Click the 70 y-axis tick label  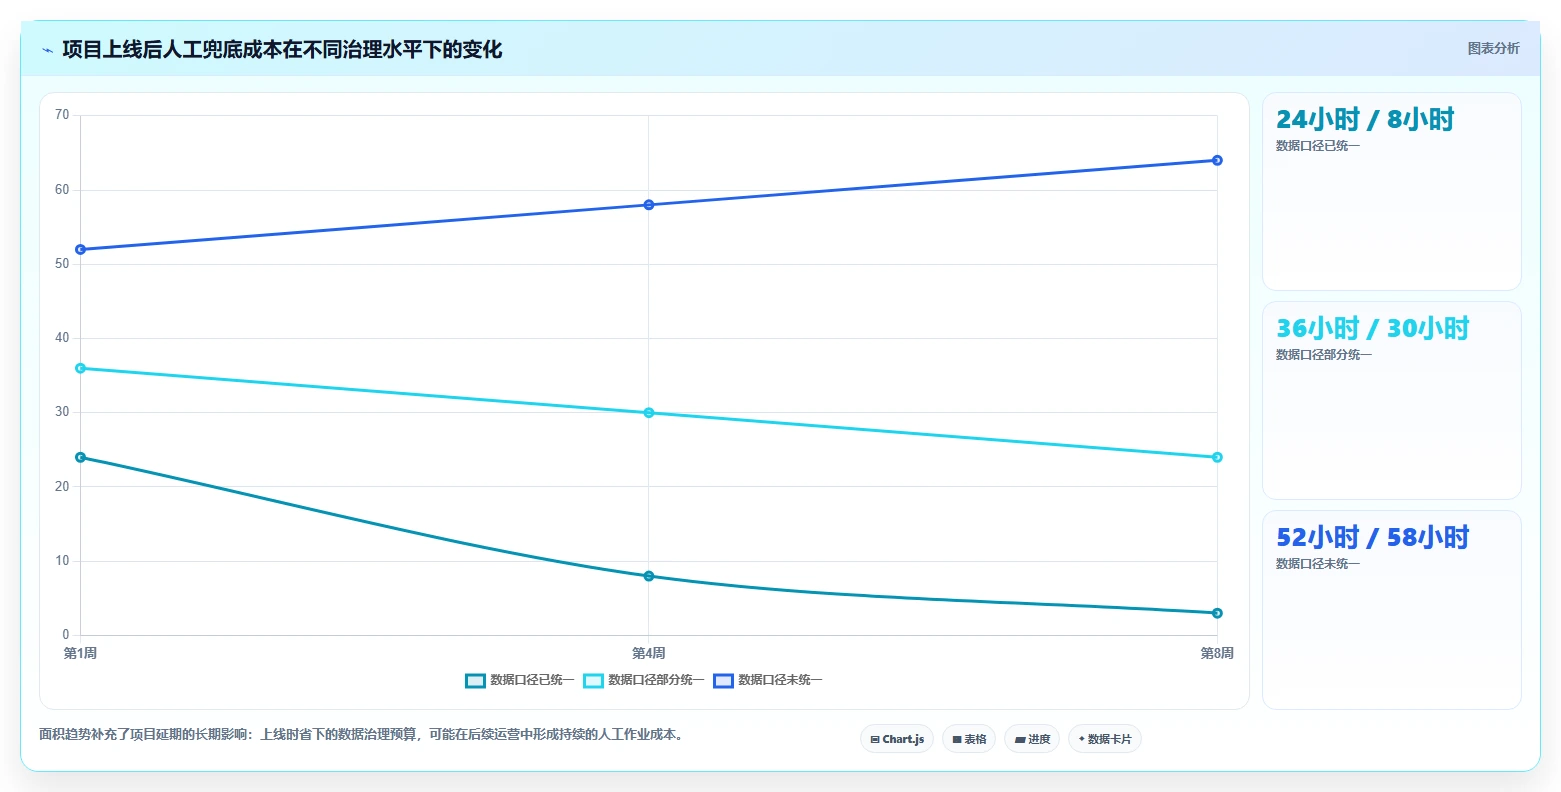click(x=62, y=115)
